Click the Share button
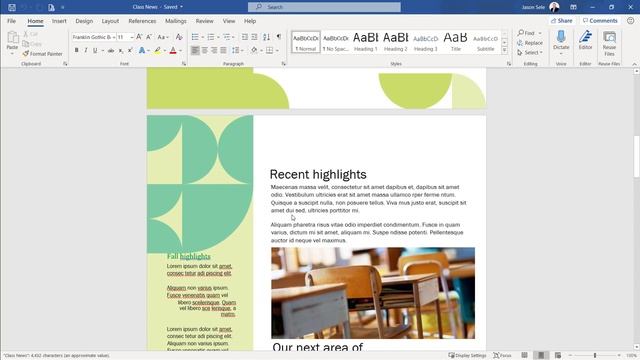The width and height of the screenshot is (640, 360). point(562,20)
